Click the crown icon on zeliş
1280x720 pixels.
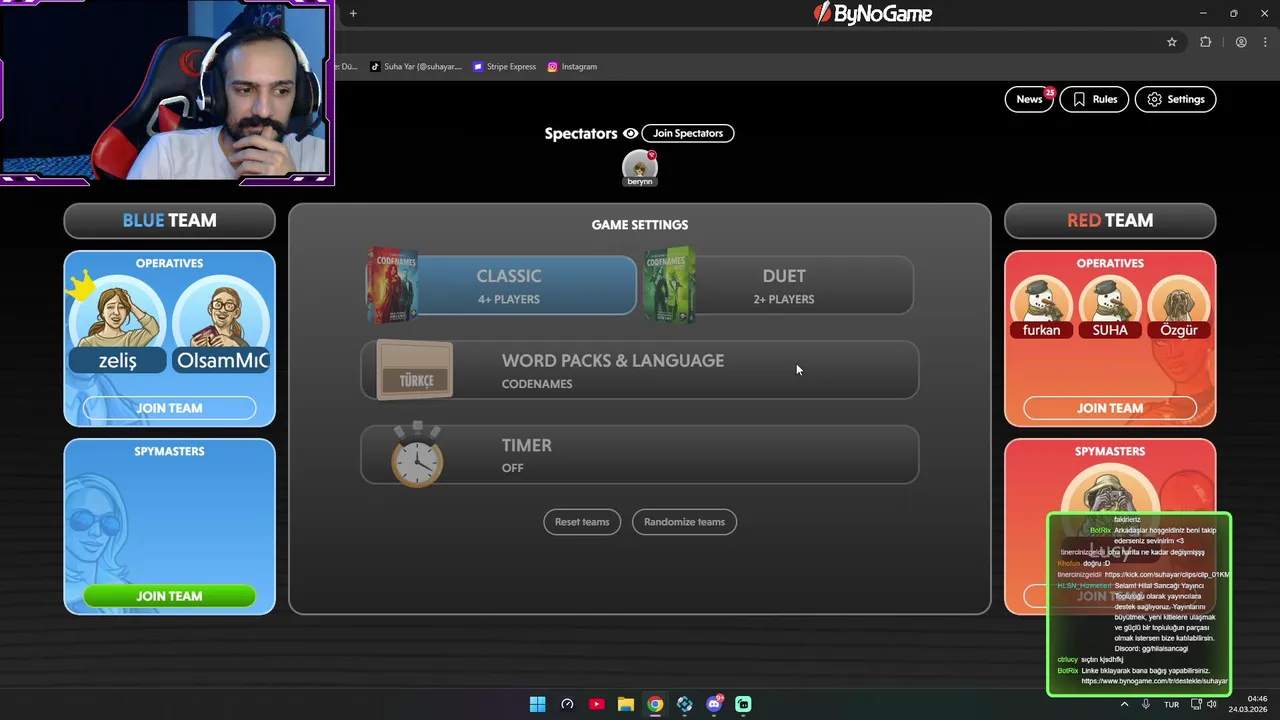pyautogui.click(x=81, y=287)
